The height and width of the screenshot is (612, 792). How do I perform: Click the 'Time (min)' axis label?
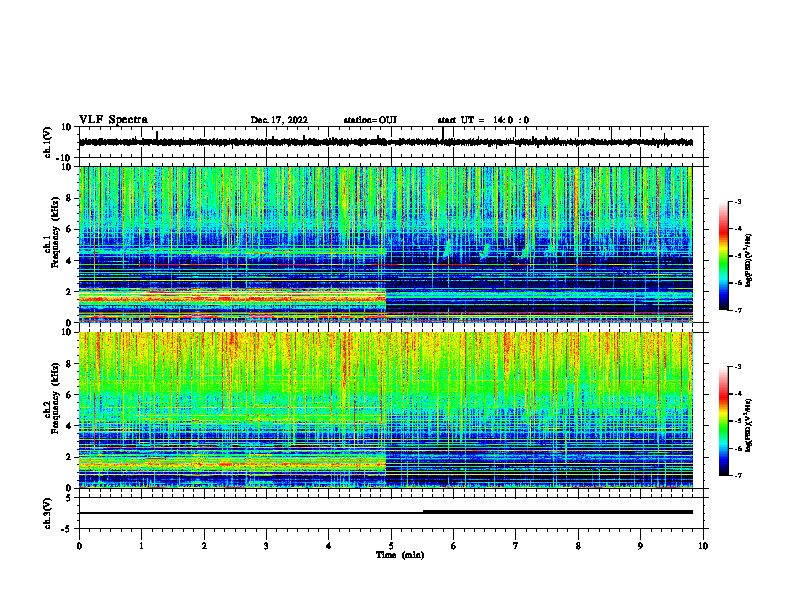[x=400, y=555]
